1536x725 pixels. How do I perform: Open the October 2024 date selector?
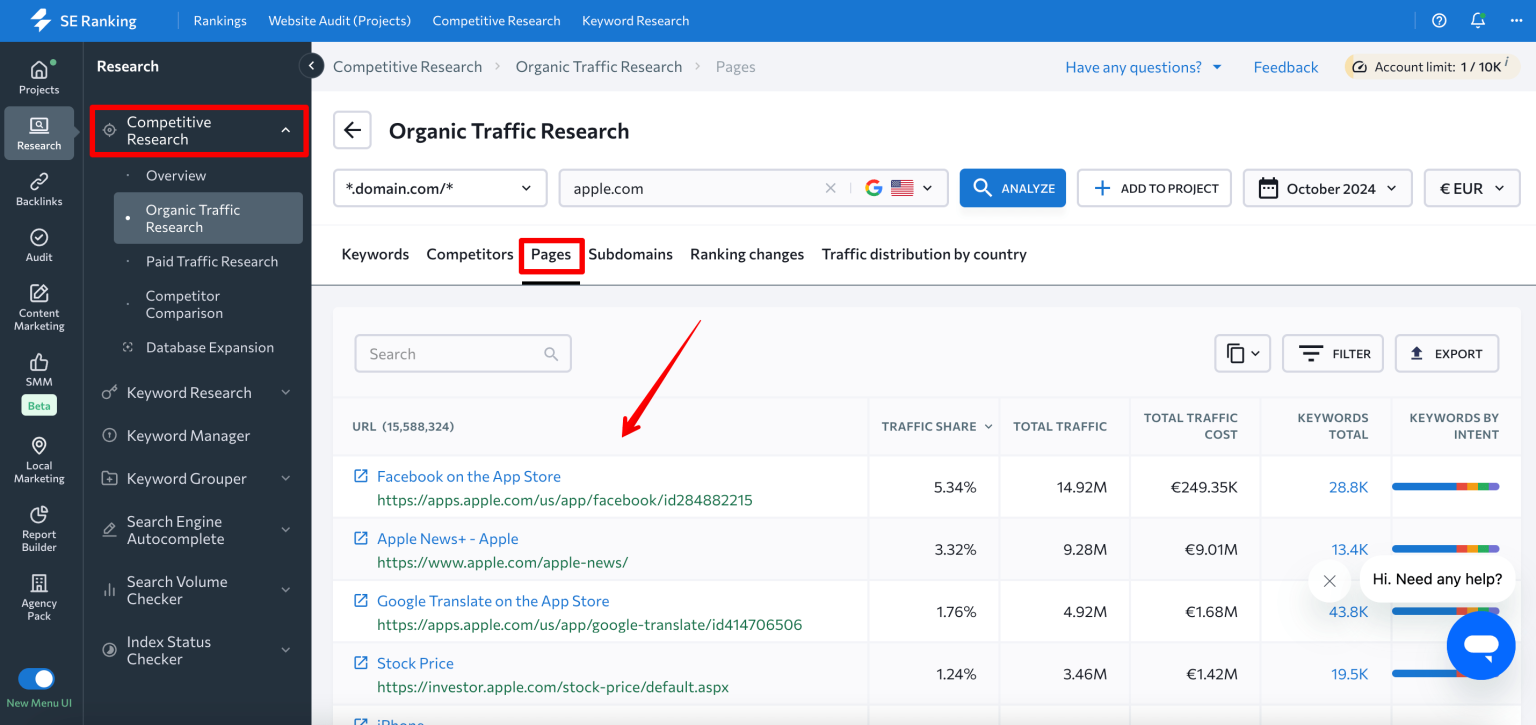[x=1327, y=188]
